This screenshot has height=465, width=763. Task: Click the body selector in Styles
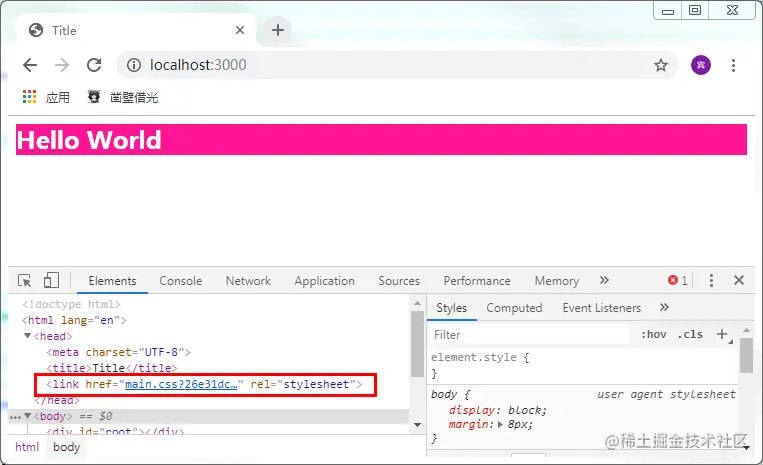[x=444, y=394]
